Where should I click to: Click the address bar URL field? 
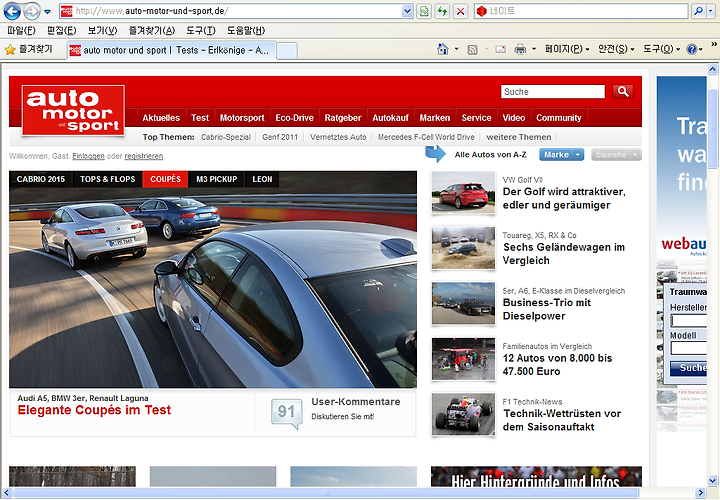click(236, 11)
